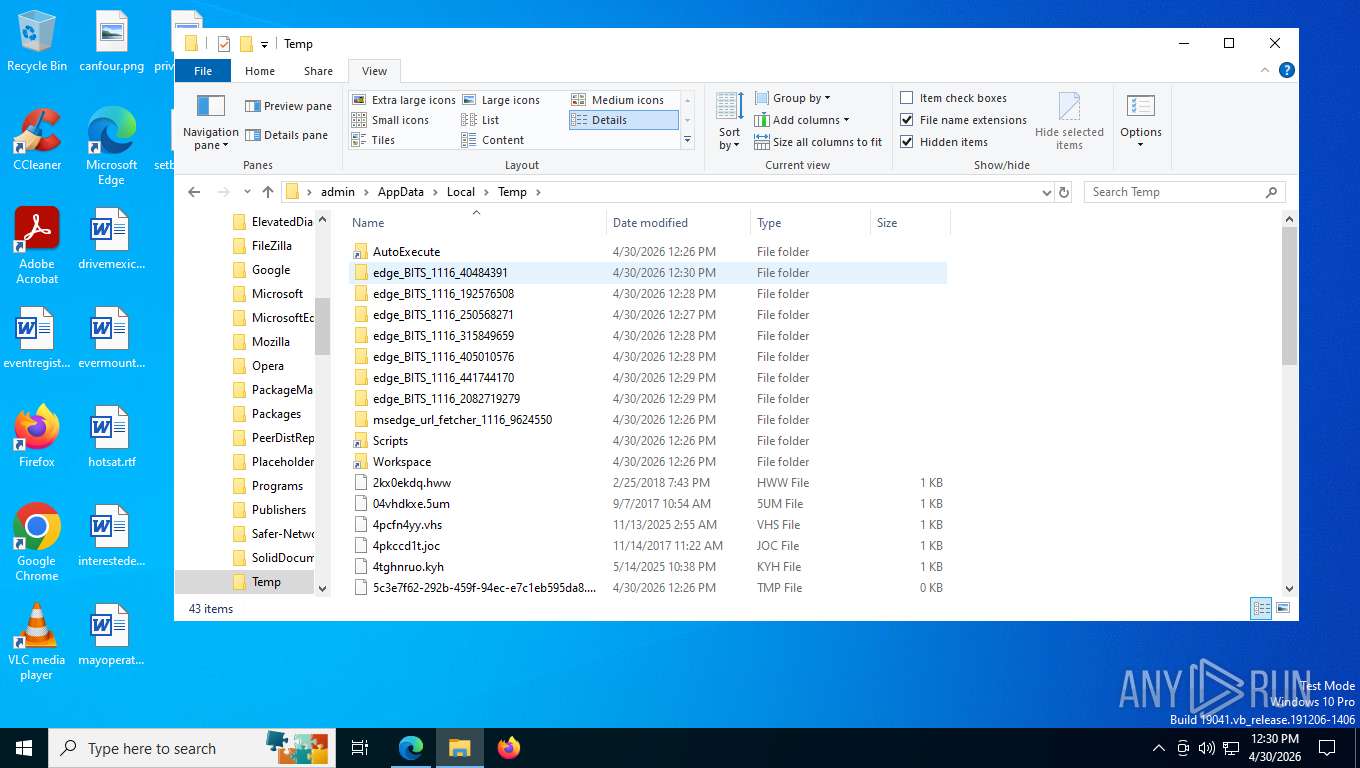The image size is (1360, 768).
Task: Open the Recycle Bin desktop icon
Action: point(37,42)
